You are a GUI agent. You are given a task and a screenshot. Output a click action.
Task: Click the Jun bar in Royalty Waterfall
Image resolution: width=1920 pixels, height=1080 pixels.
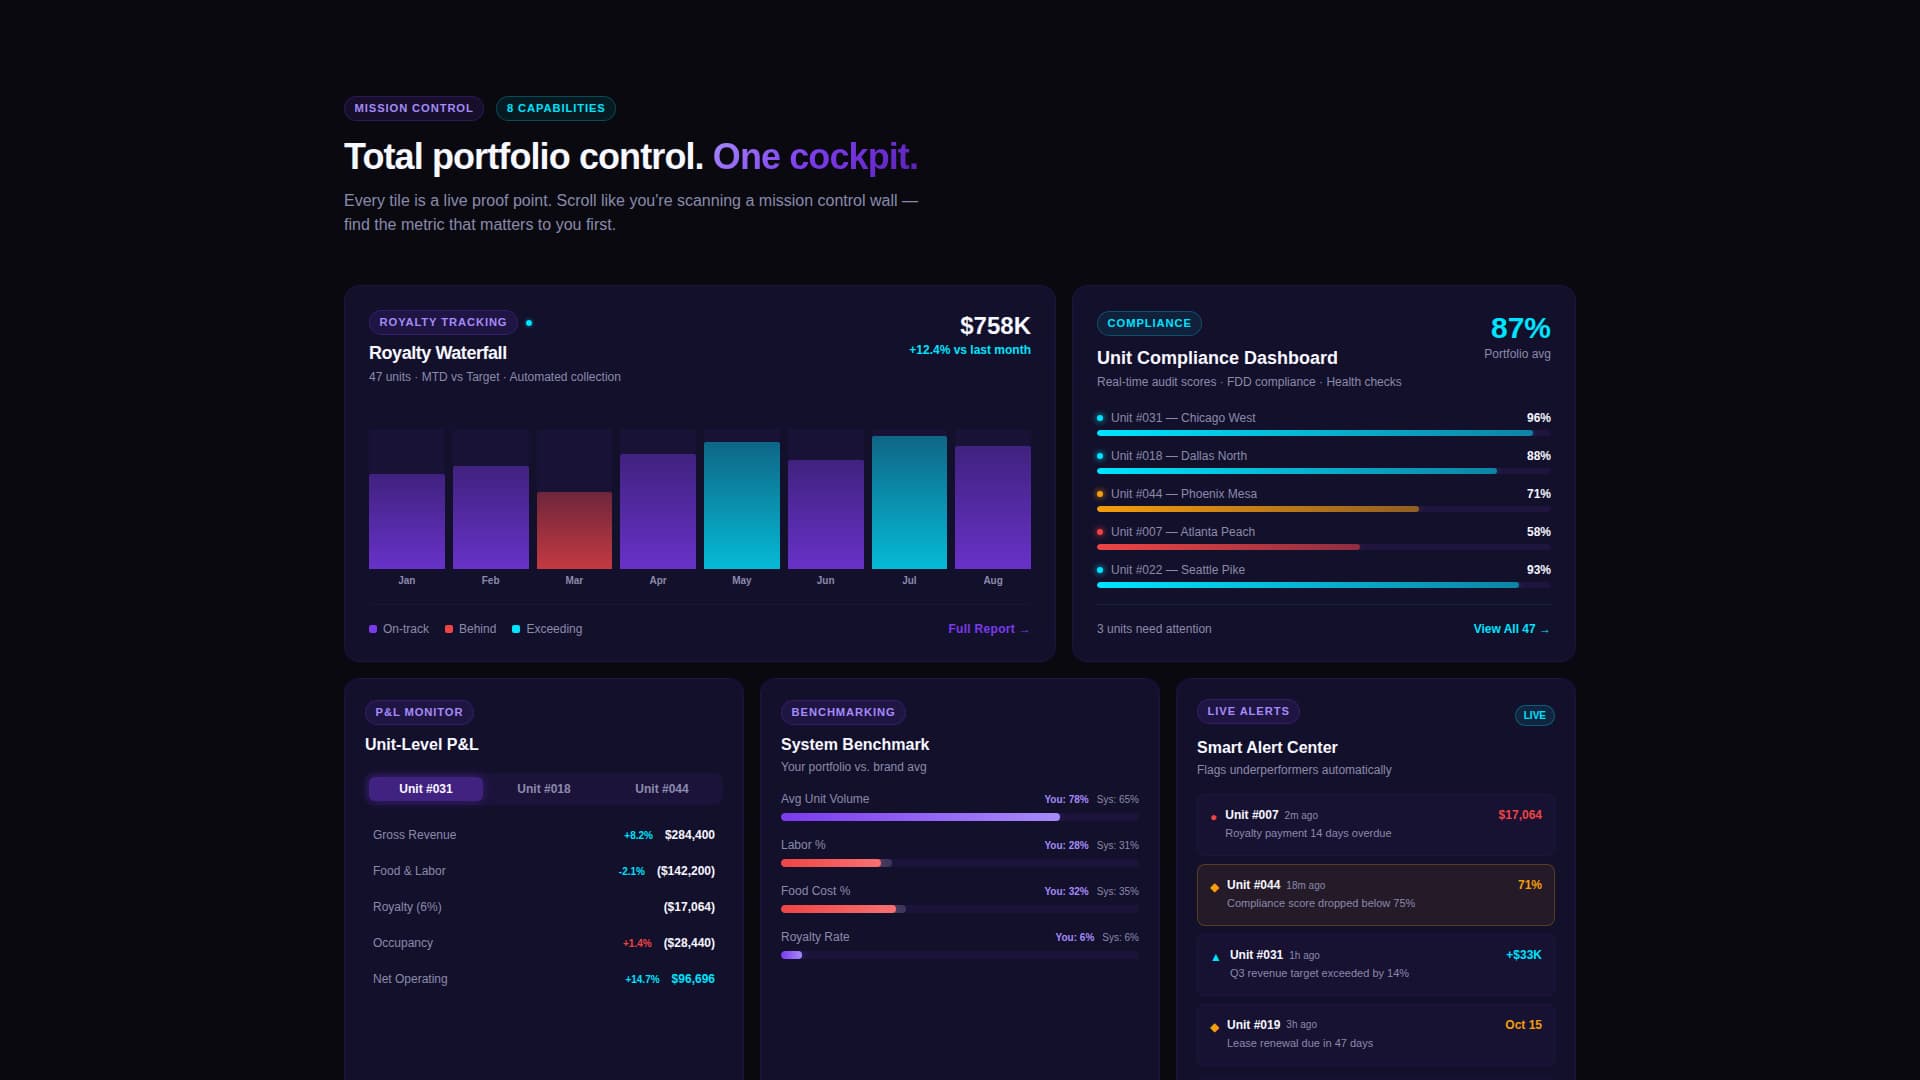point(826,514)
